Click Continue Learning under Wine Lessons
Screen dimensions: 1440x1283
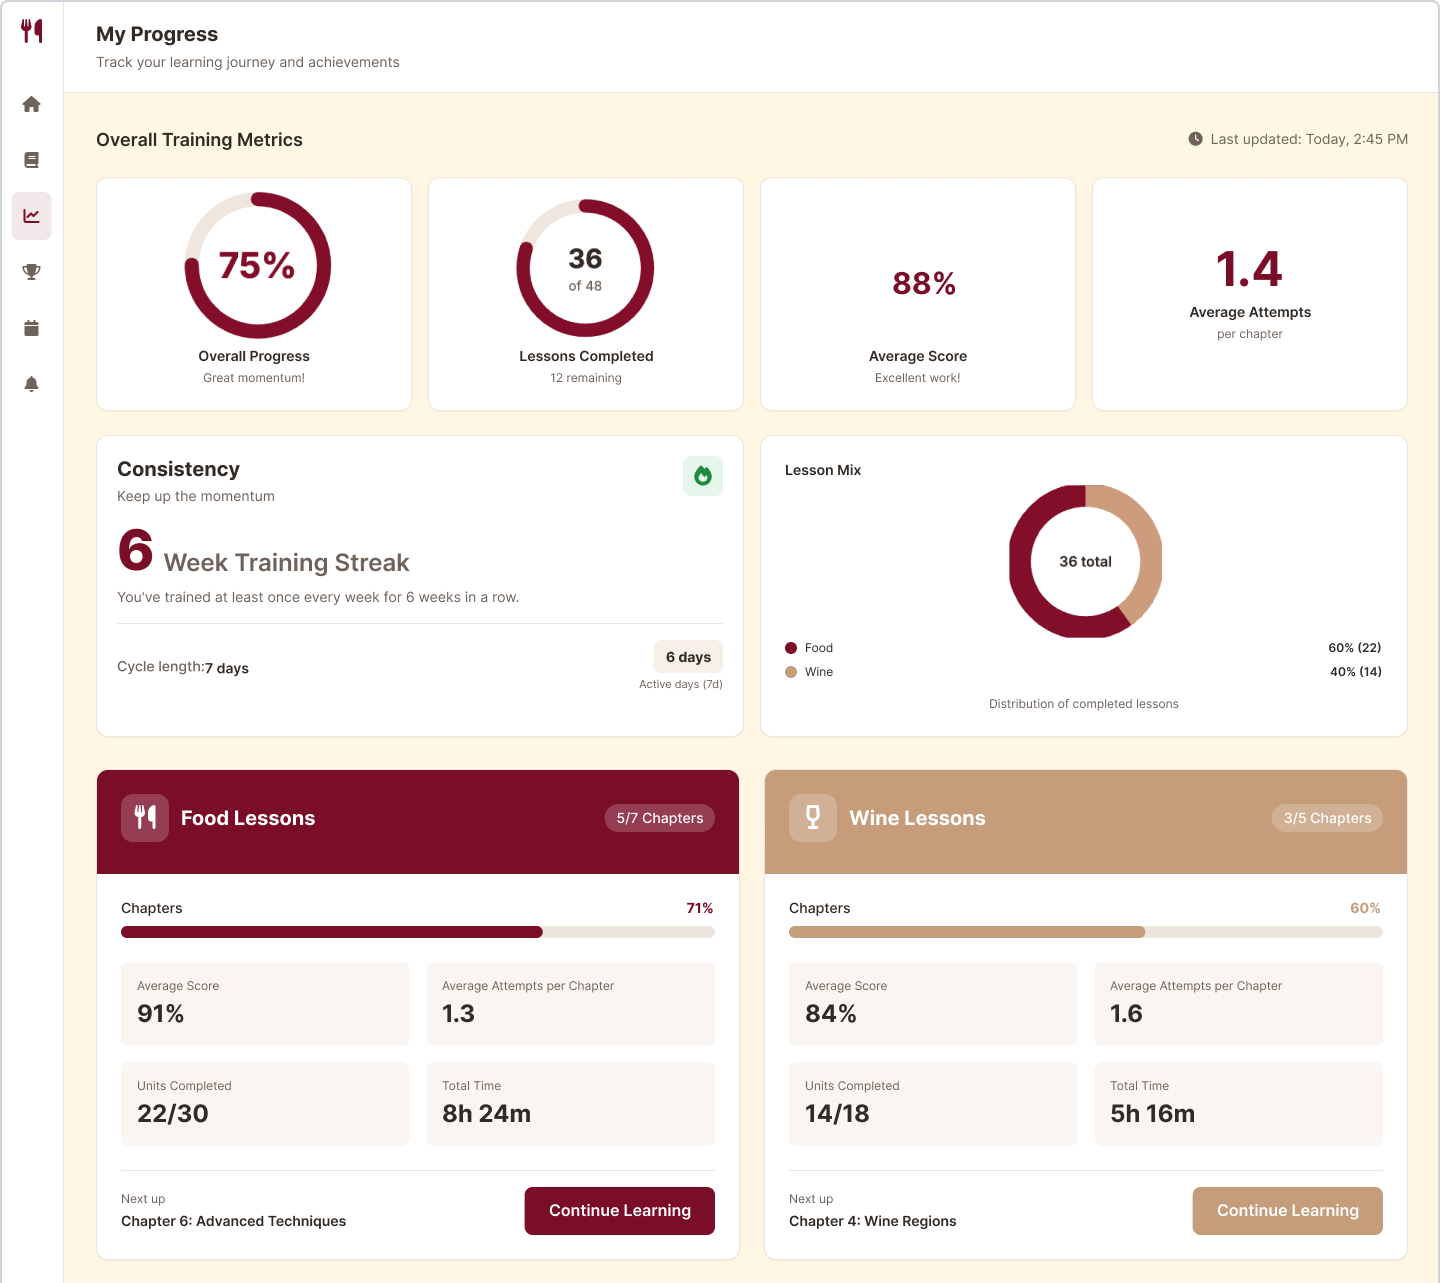click(1287, 1210)
